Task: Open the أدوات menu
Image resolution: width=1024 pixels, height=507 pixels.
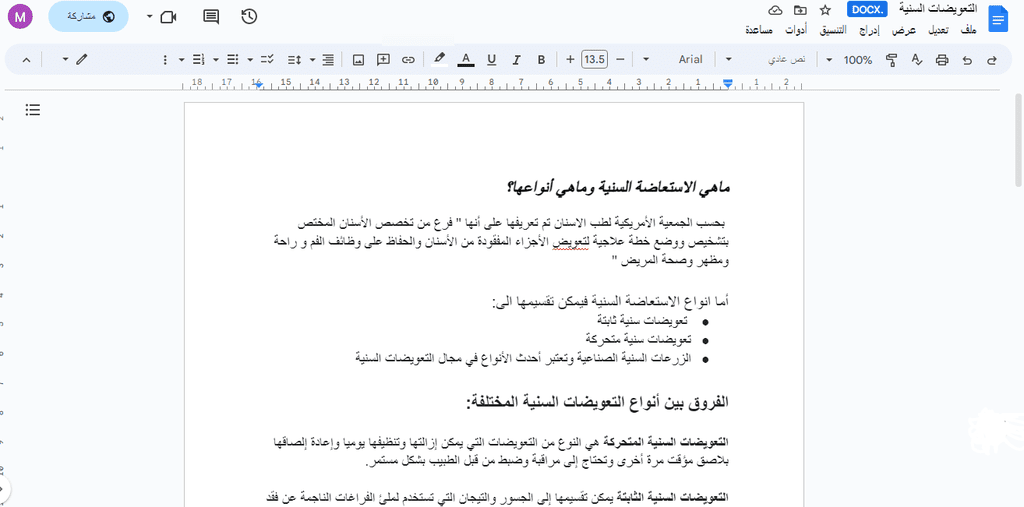Action: [x=795, y=31]
